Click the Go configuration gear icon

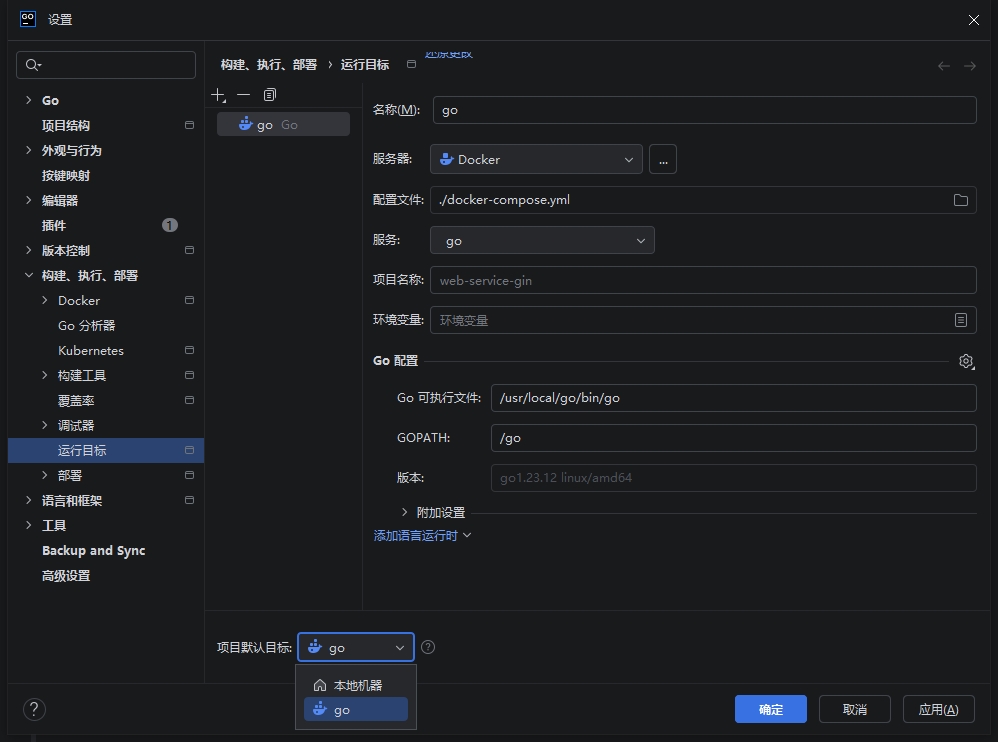point(965,361)
